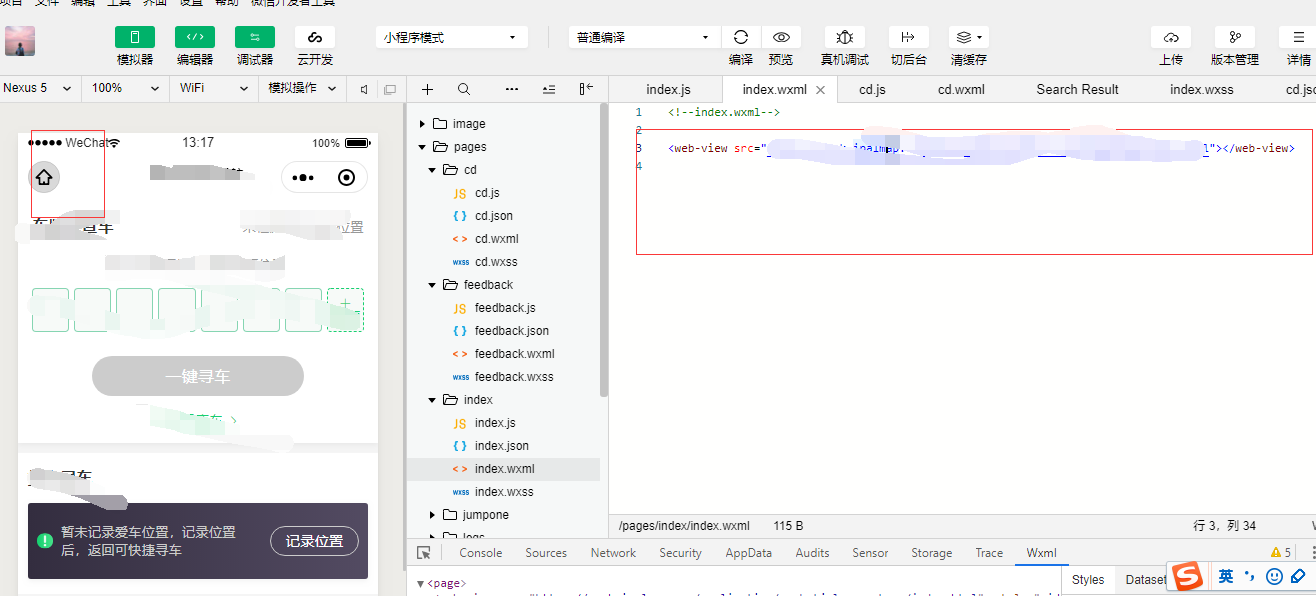
Task: Click the user avatar in toolbar
Action: click(21, 41)
